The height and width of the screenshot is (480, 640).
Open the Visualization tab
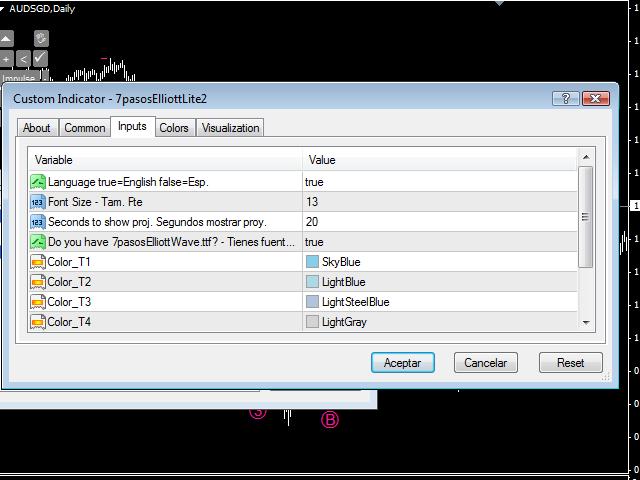point(230,128)
